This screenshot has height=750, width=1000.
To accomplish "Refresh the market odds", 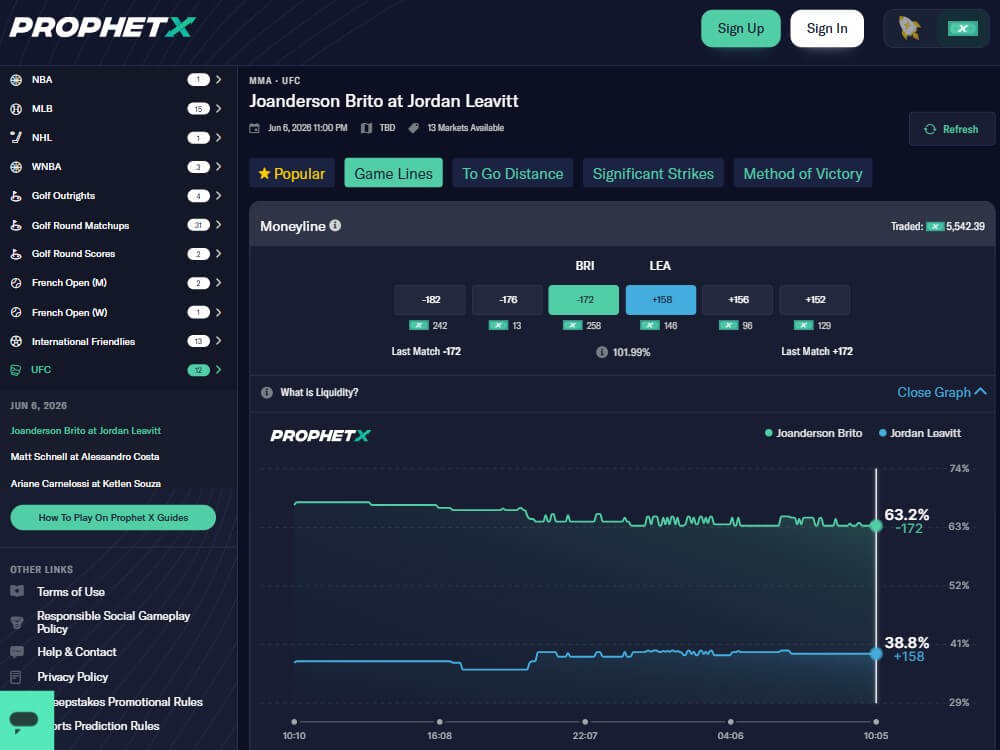I will 952,129.
